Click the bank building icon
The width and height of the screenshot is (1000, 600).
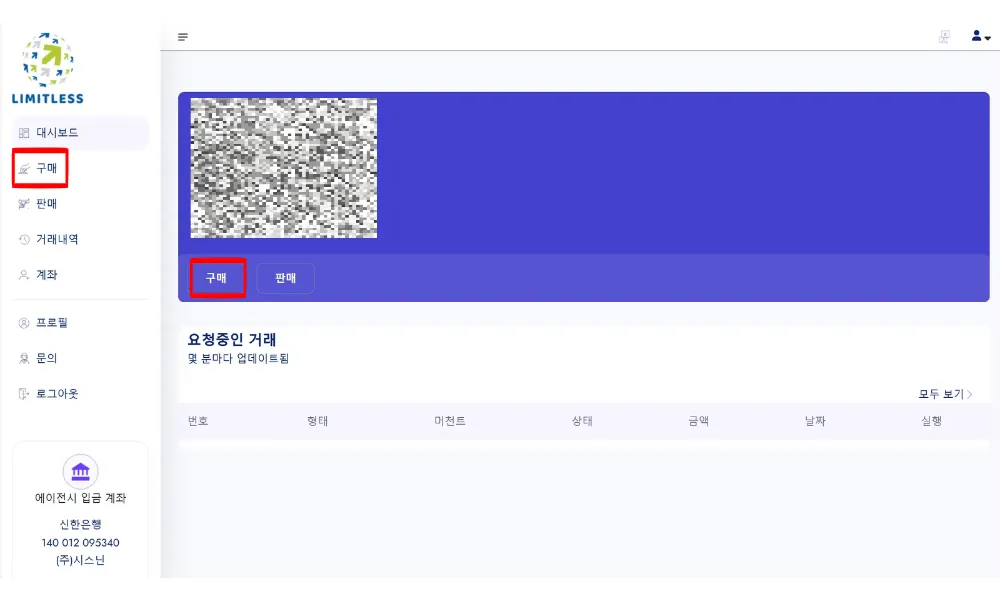(x=80, y=472)
